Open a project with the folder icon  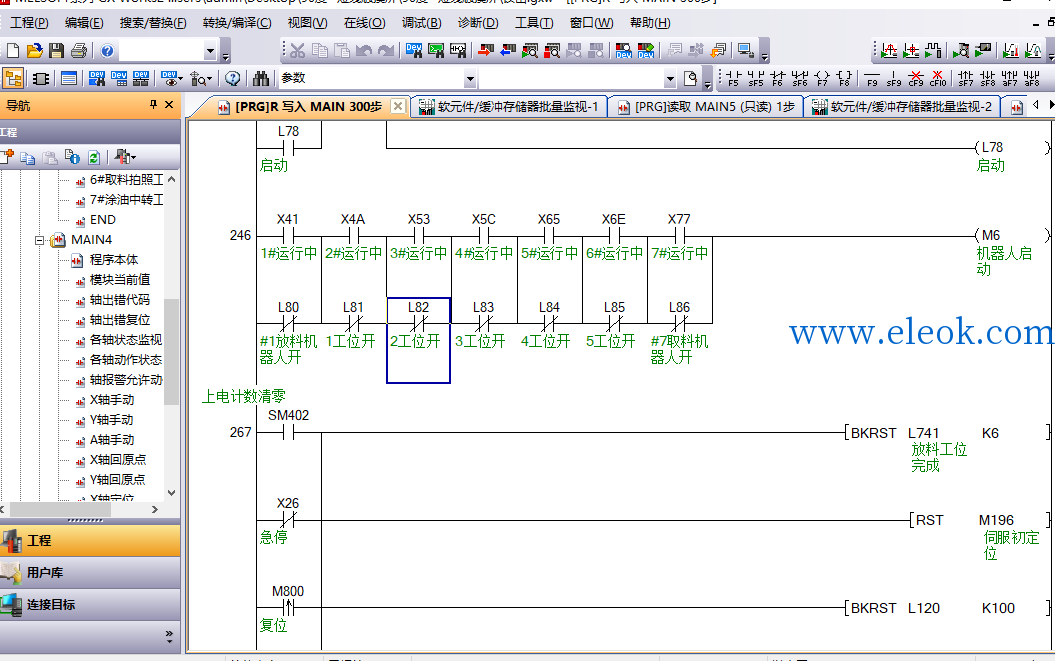point(34,50)
